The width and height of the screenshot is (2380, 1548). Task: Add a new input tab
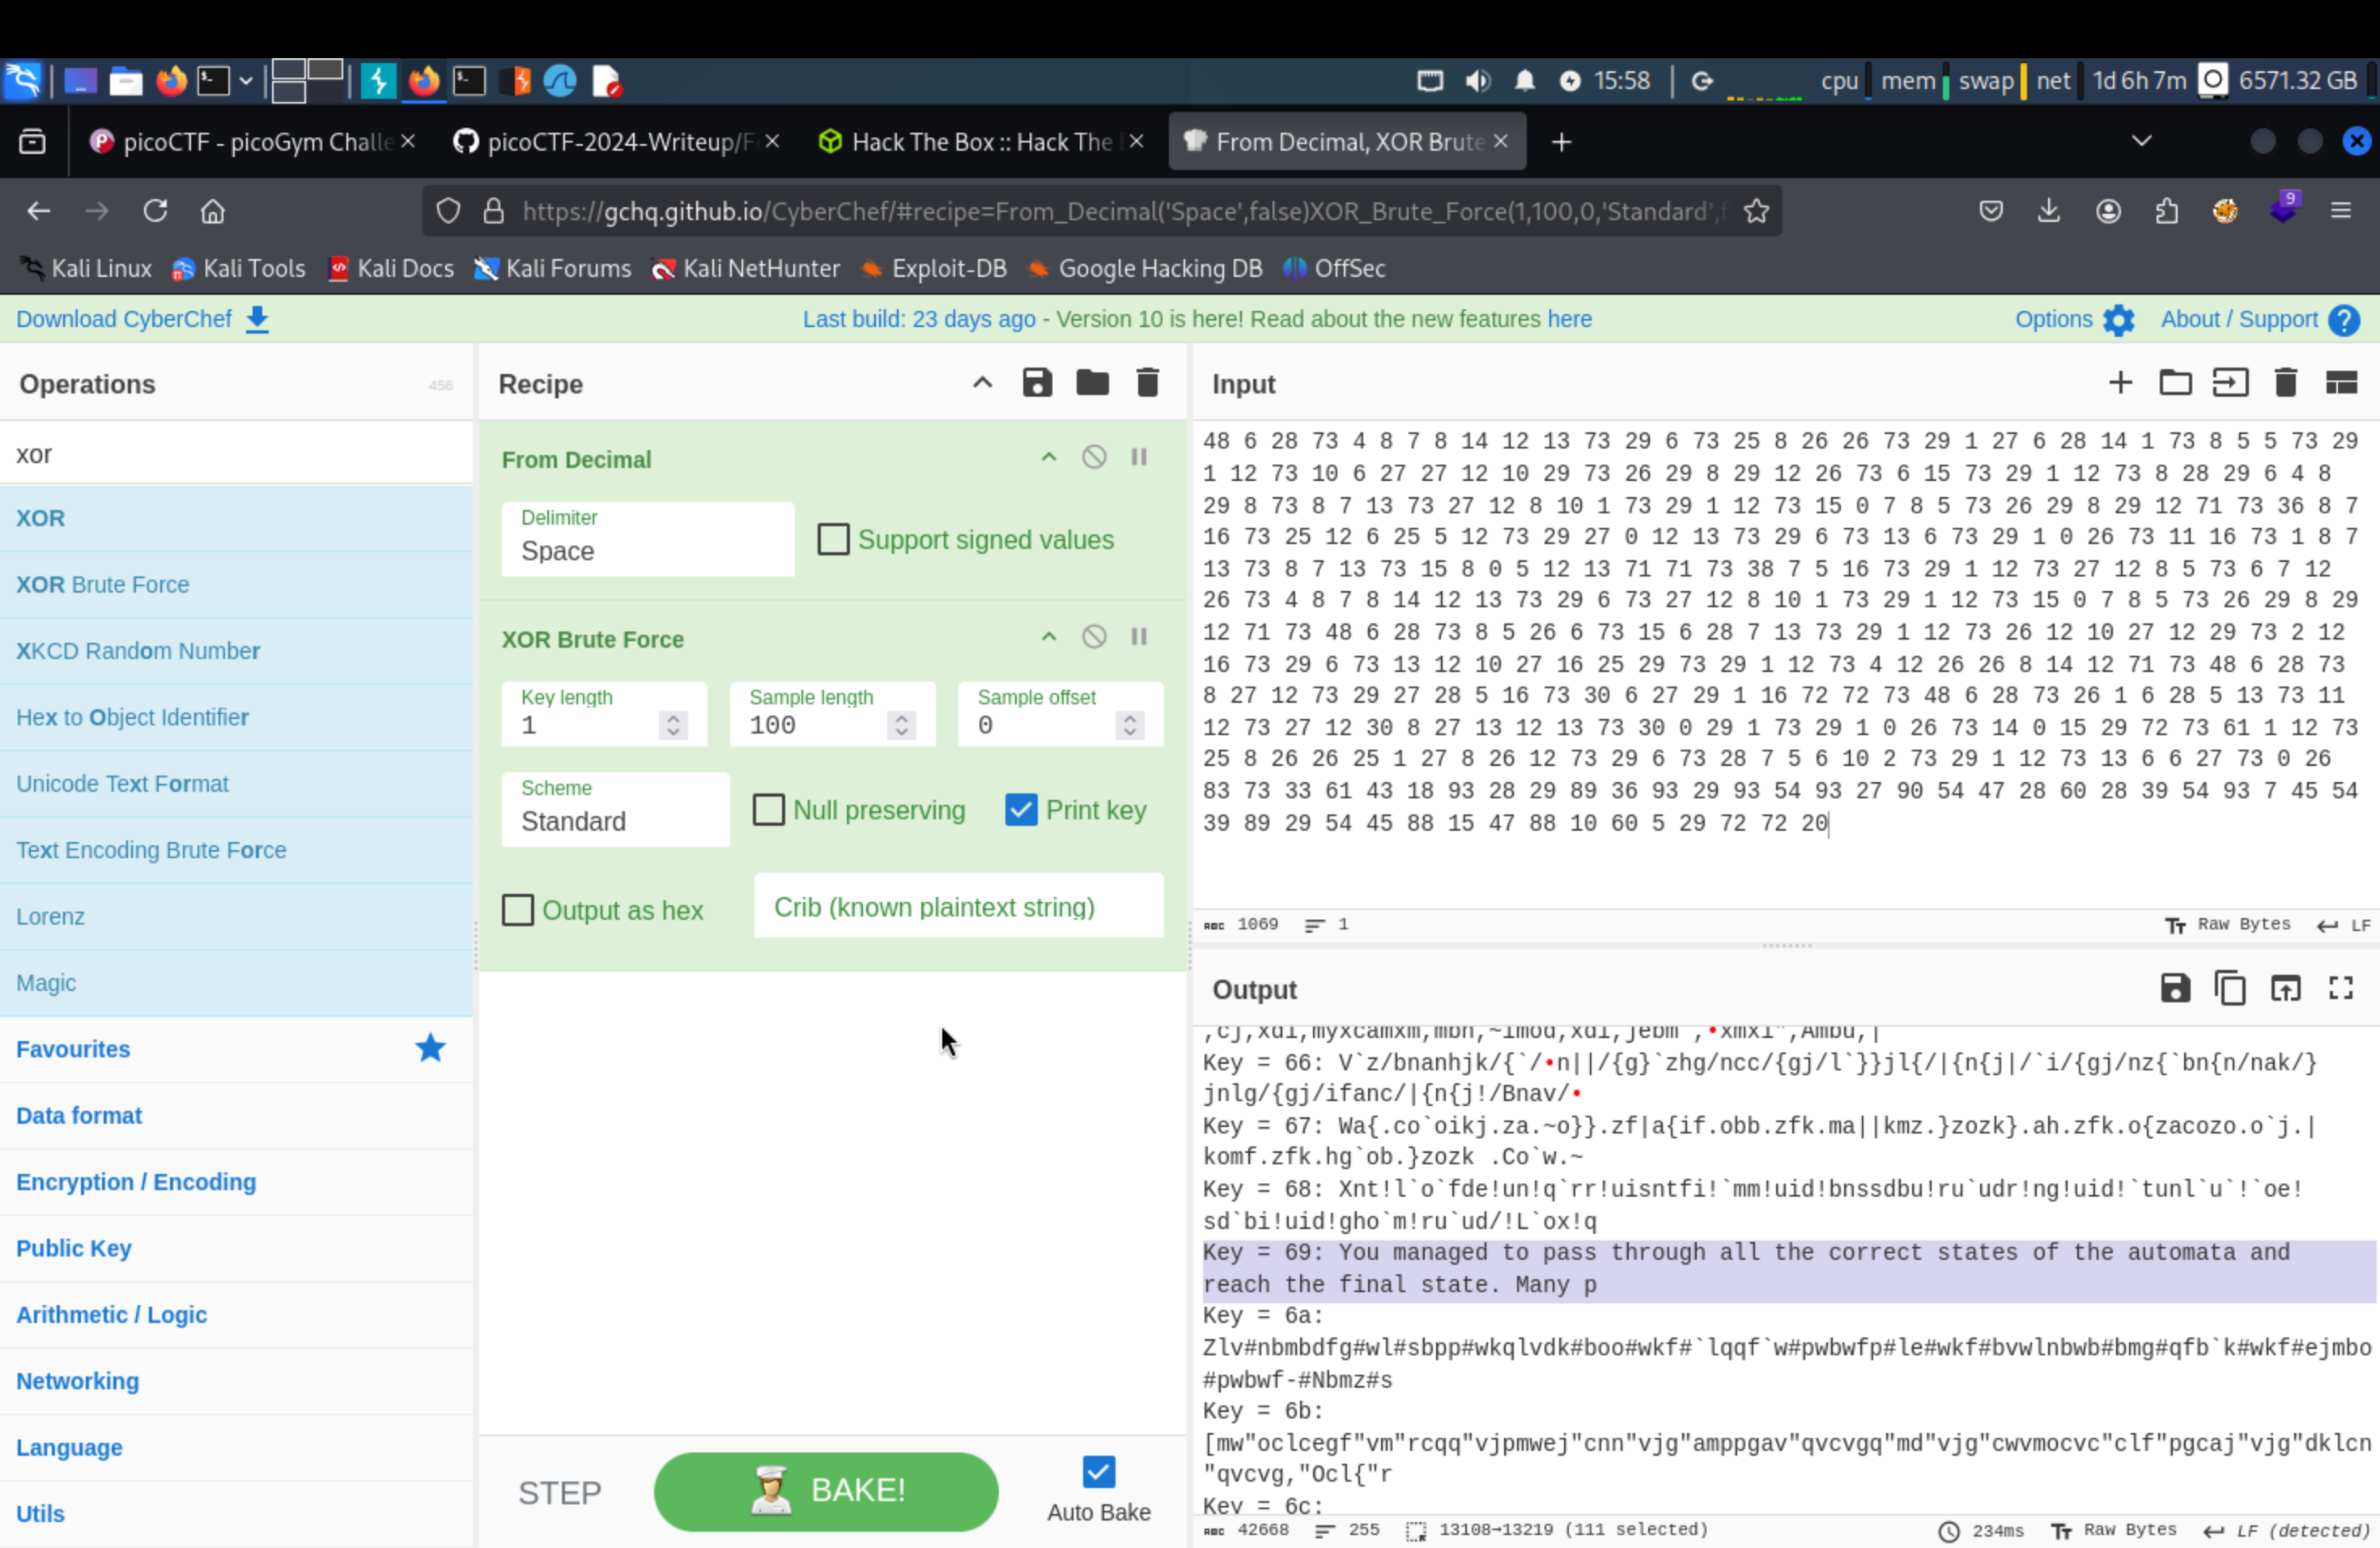point(2120,383)
